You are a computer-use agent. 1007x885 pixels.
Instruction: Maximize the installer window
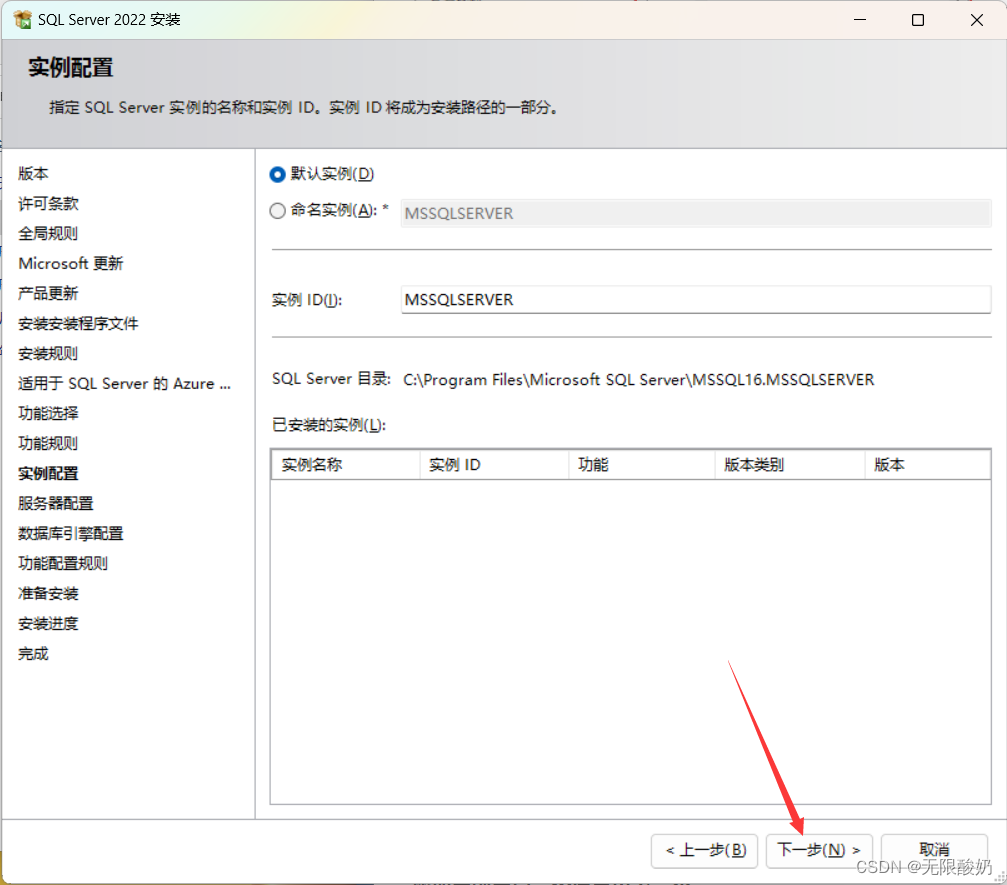918,20
